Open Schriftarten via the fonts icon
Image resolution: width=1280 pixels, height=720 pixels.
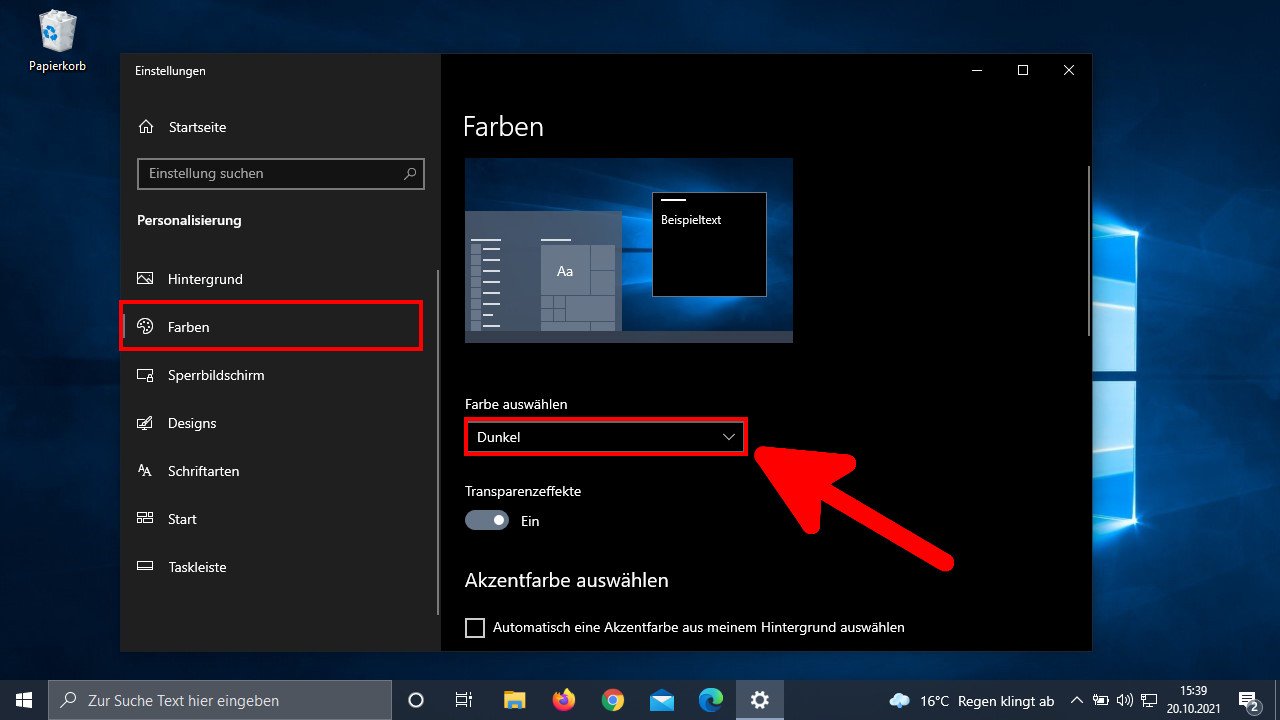tap(146, 471)
